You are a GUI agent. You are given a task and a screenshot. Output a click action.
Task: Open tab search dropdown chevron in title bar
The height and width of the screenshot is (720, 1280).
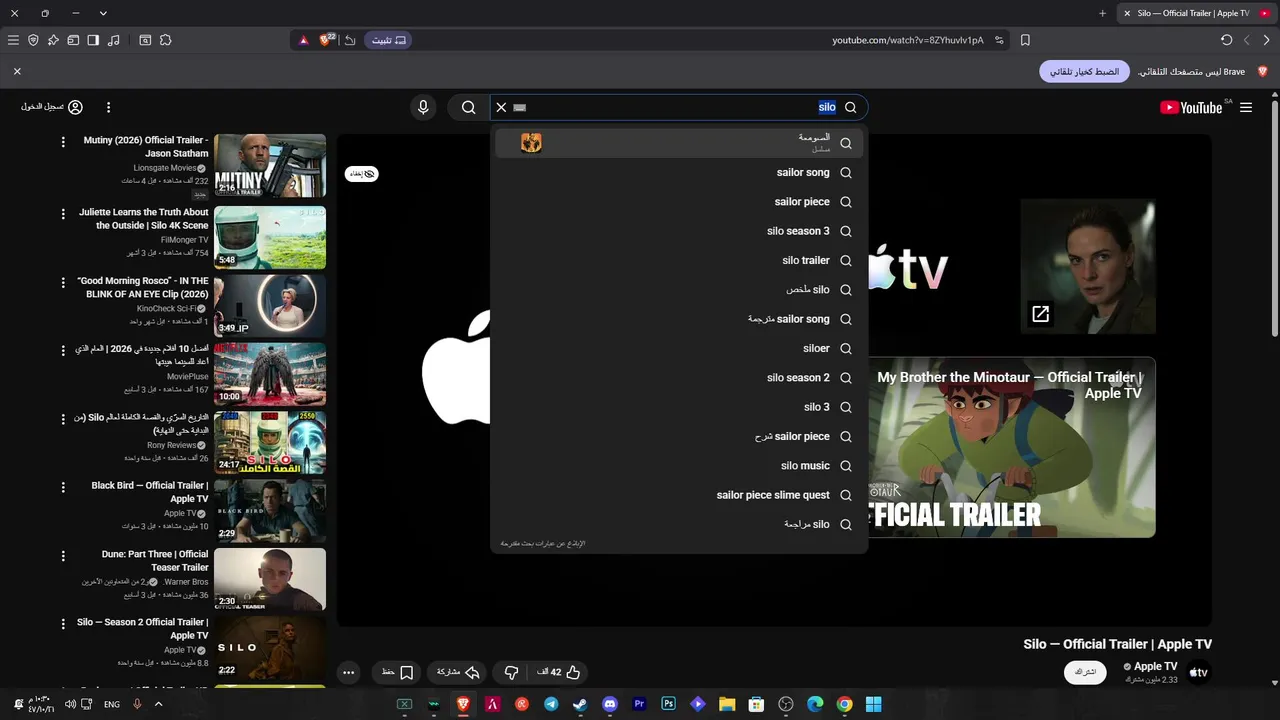pos(103,13)
